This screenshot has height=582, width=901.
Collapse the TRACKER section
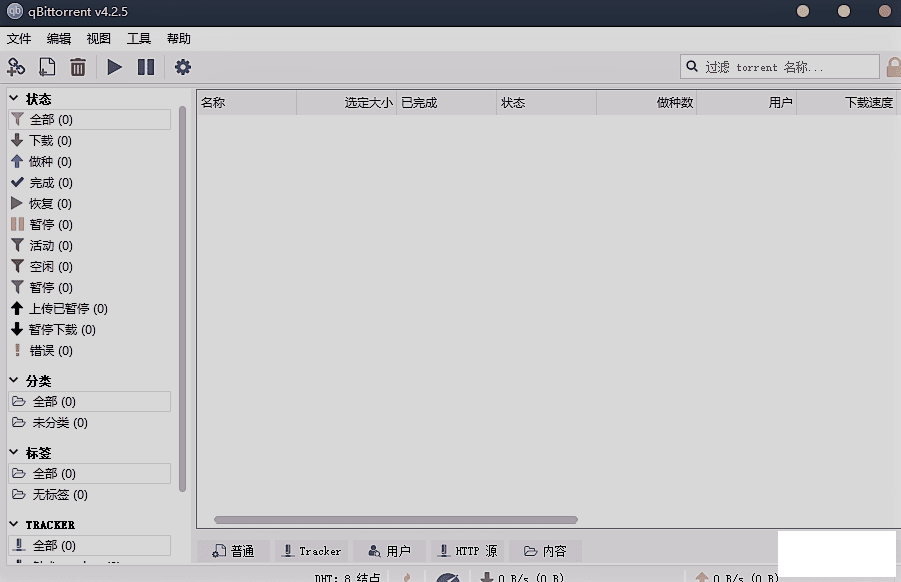14,525
